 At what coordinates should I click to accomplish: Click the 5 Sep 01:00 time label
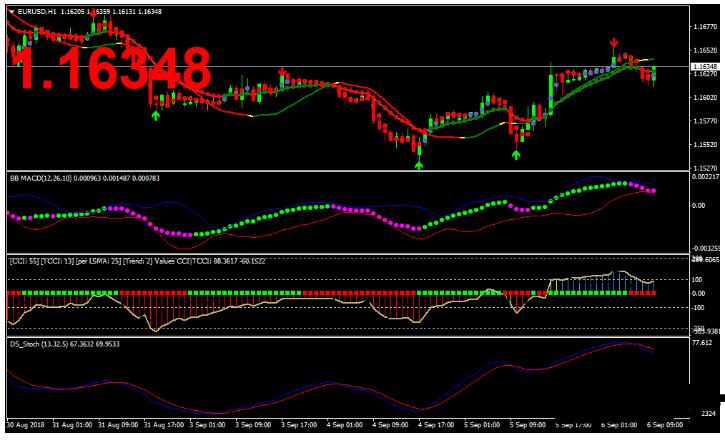[482, 424]
